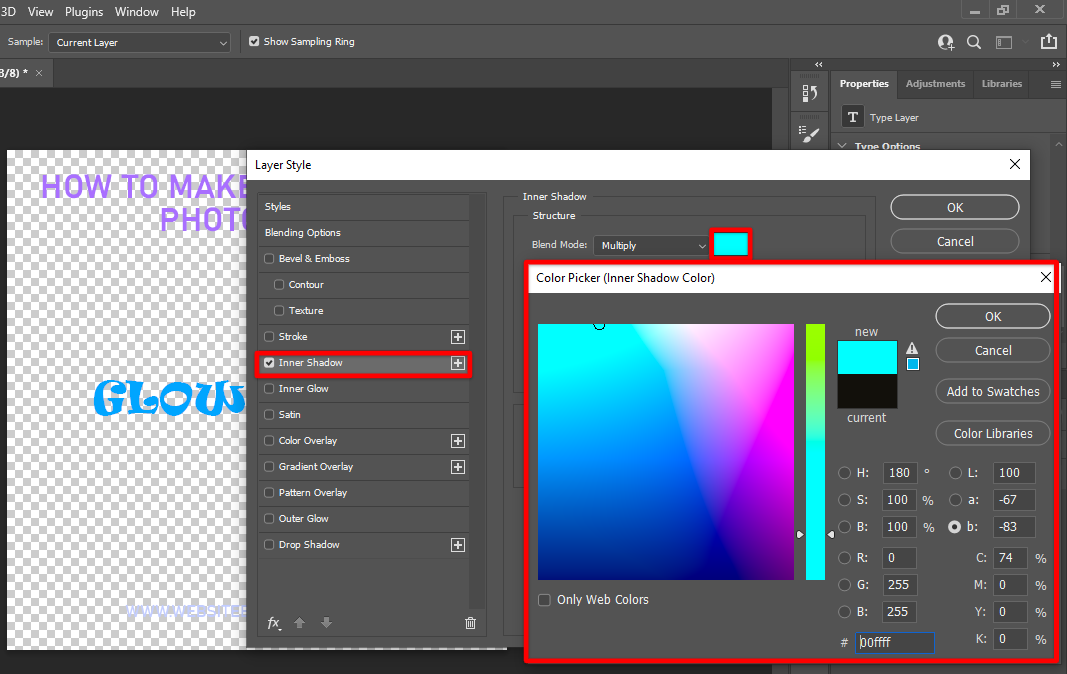Open the Brush Settings panel icon
The image size is (1067, 674).
[x=810, y=134]
